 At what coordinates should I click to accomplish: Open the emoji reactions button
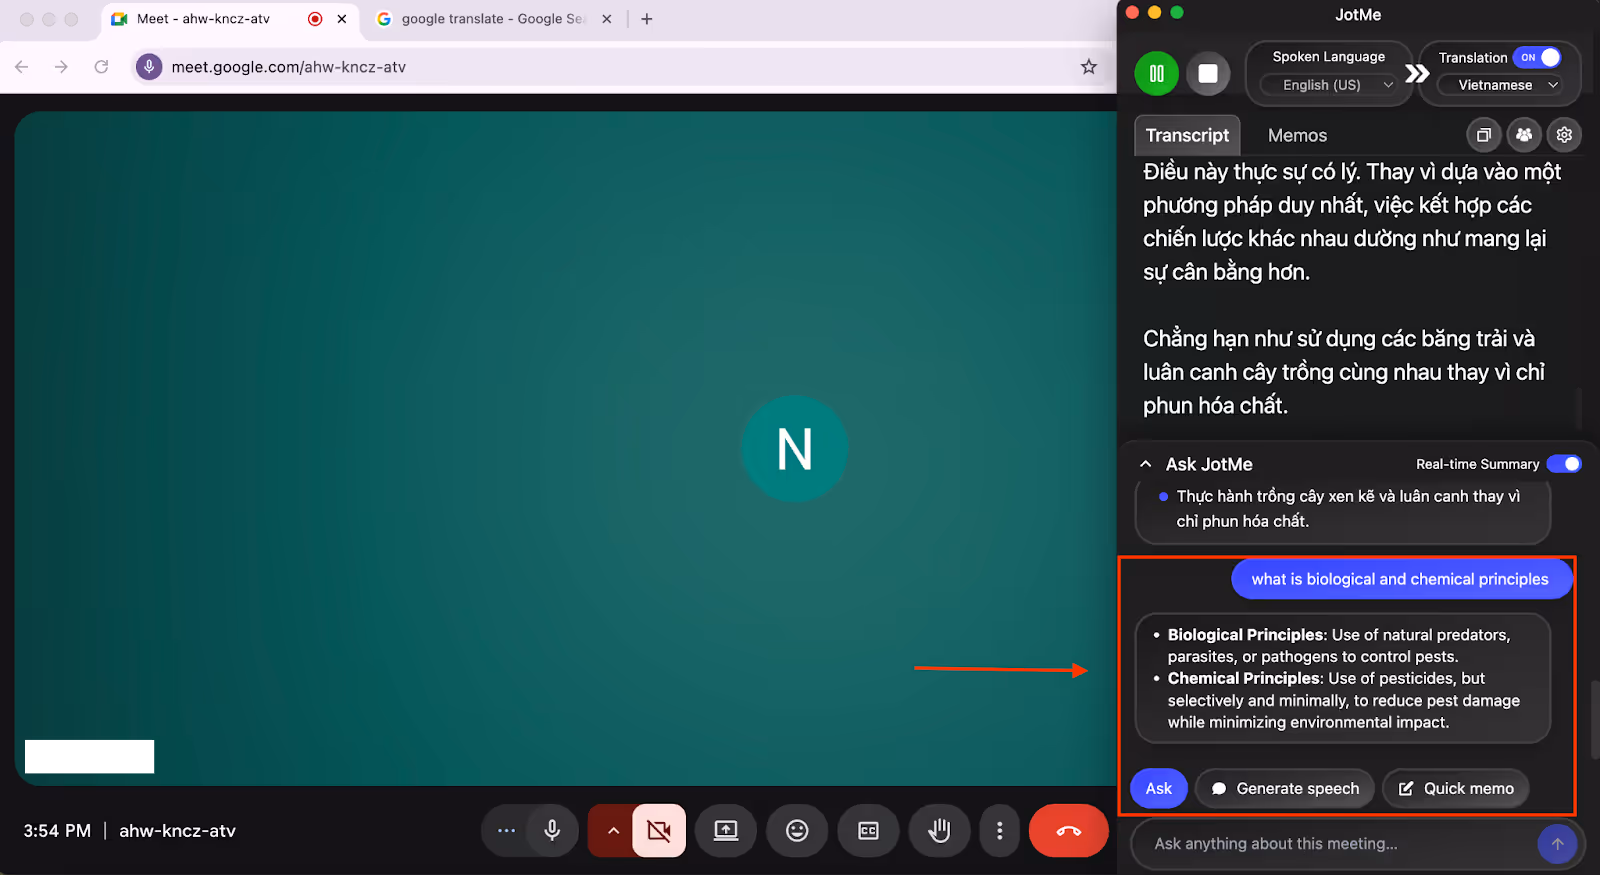pyautogui.click(x=797, y=831)
